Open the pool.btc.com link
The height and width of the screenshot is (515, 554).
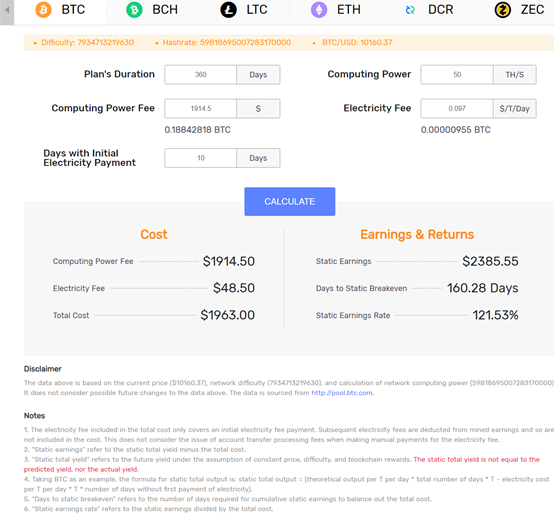coord(342,393)
